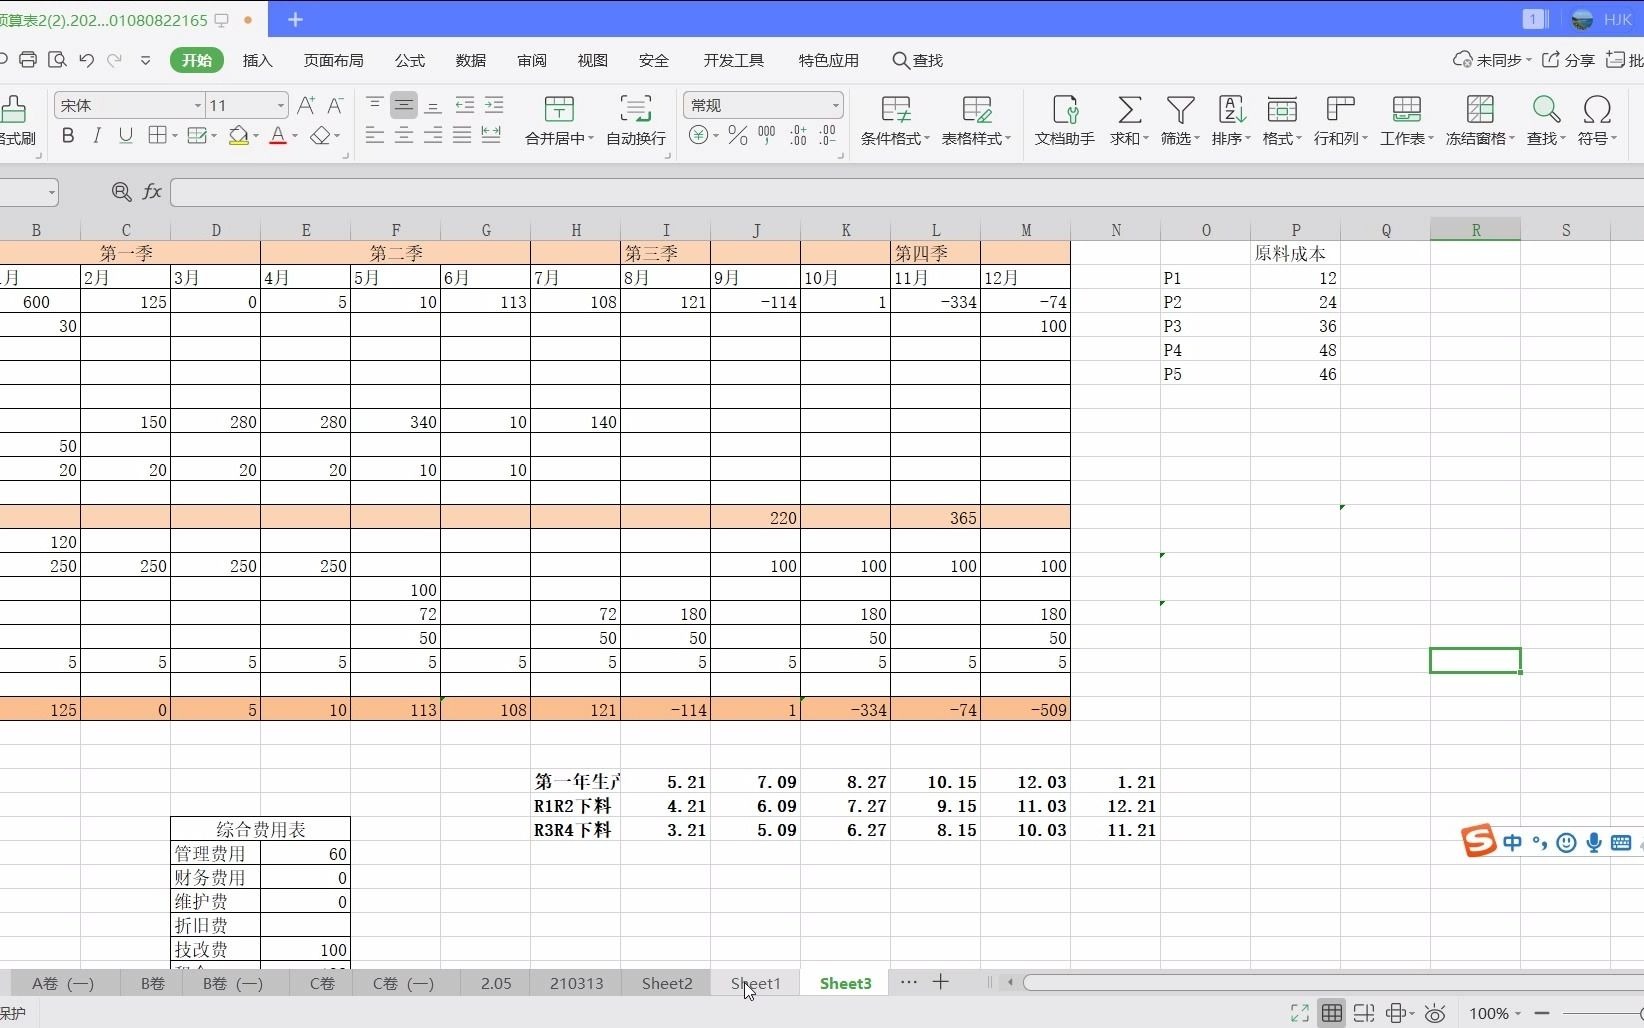Open a new document tab with plus
This screenshot has height=1028, width=1644.
tap(295, 19)
